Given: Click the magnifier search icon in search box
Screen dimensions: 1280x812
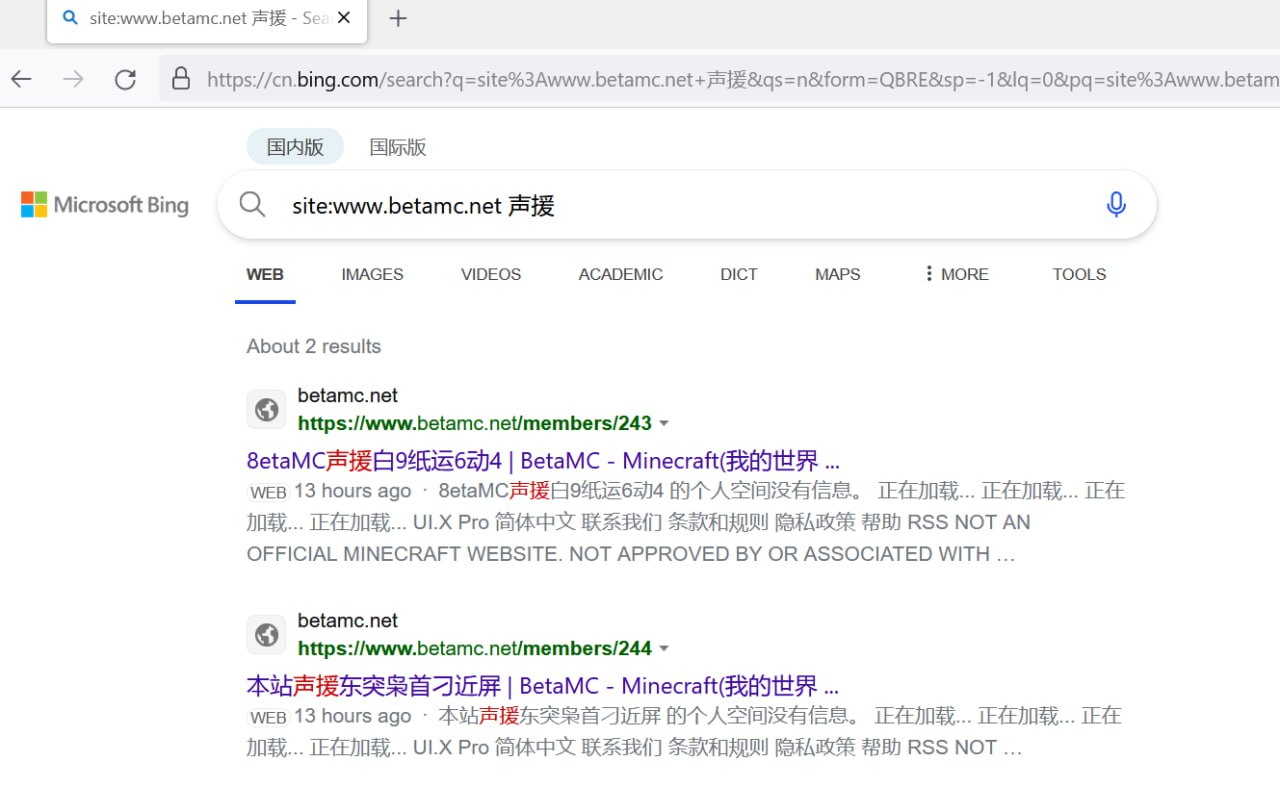Looking at the screenshot, I should (253, 205).
